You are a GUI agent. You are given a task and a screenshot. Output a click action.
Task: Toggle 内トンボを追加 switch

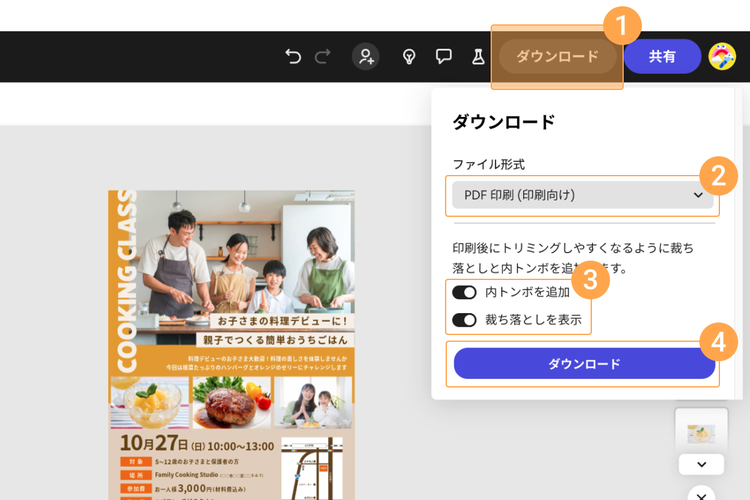[464, 292]
